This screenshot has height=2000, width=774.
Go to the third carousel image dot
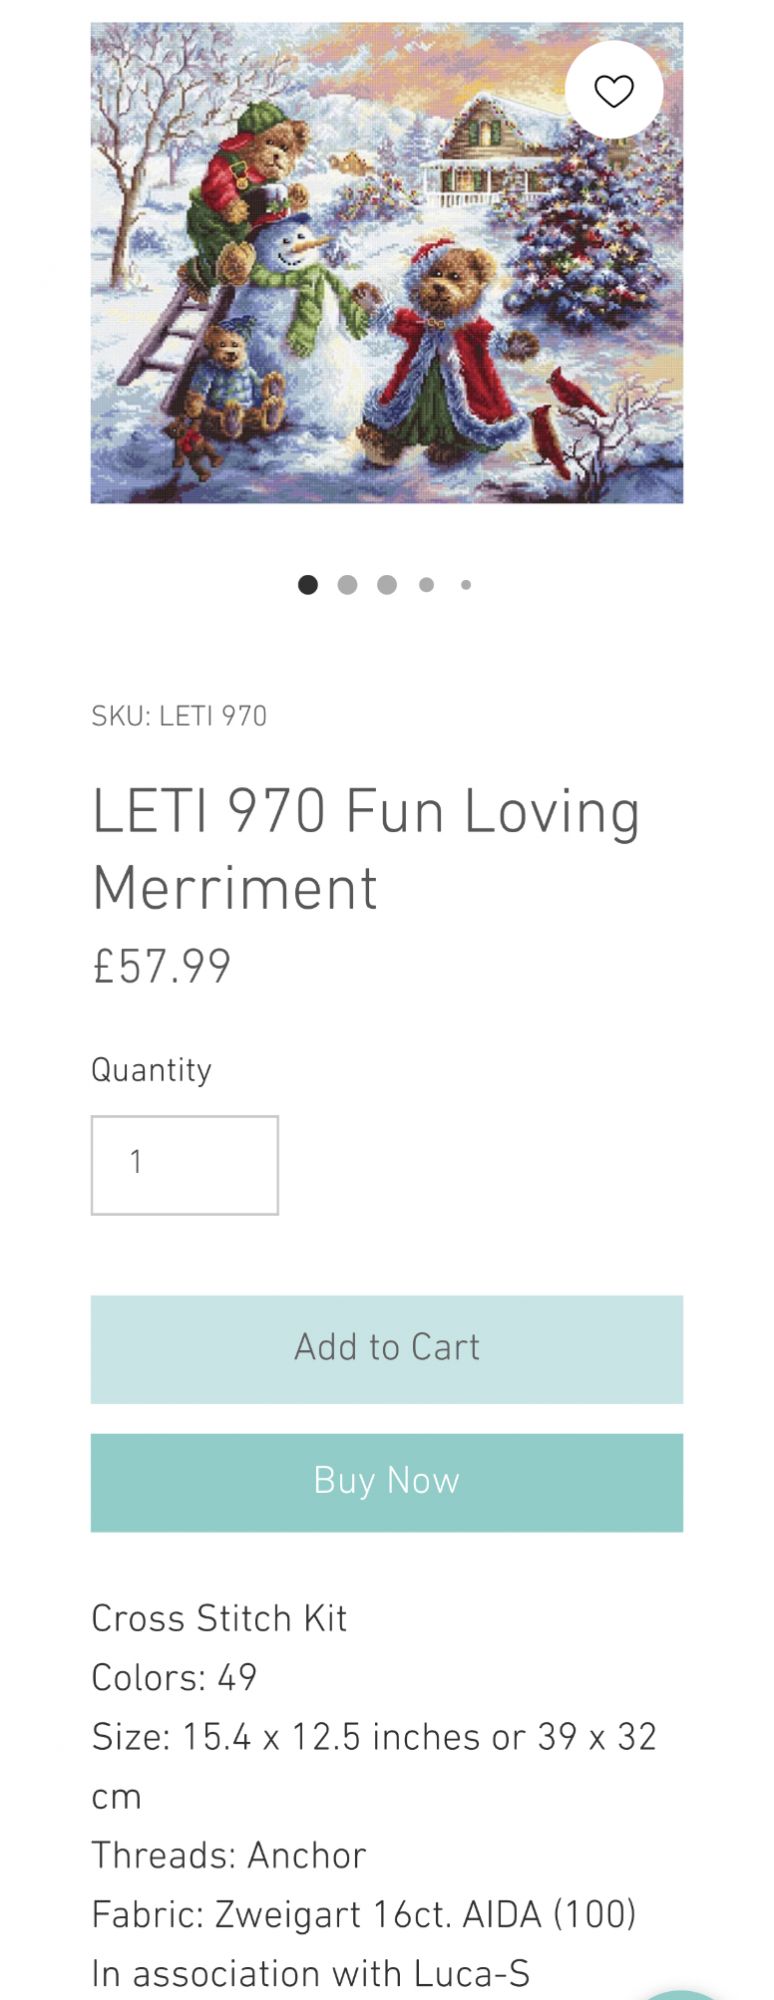387,585
